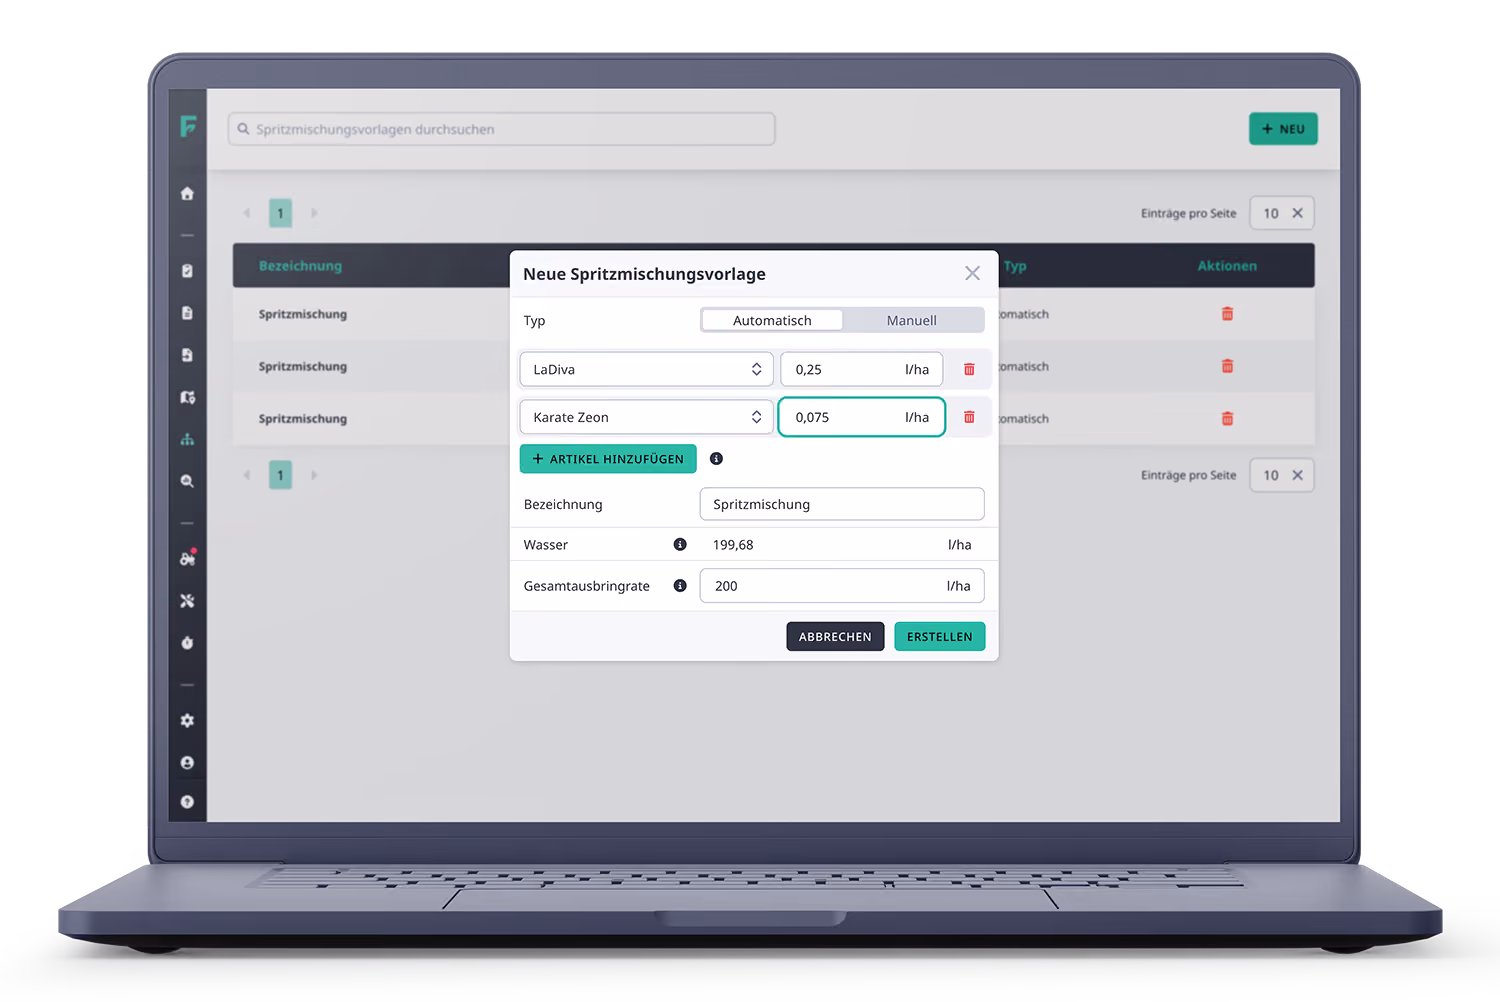Delete the Karate Zeon article row
This screenshot has height=1002, width=1500.
(969, 417)
